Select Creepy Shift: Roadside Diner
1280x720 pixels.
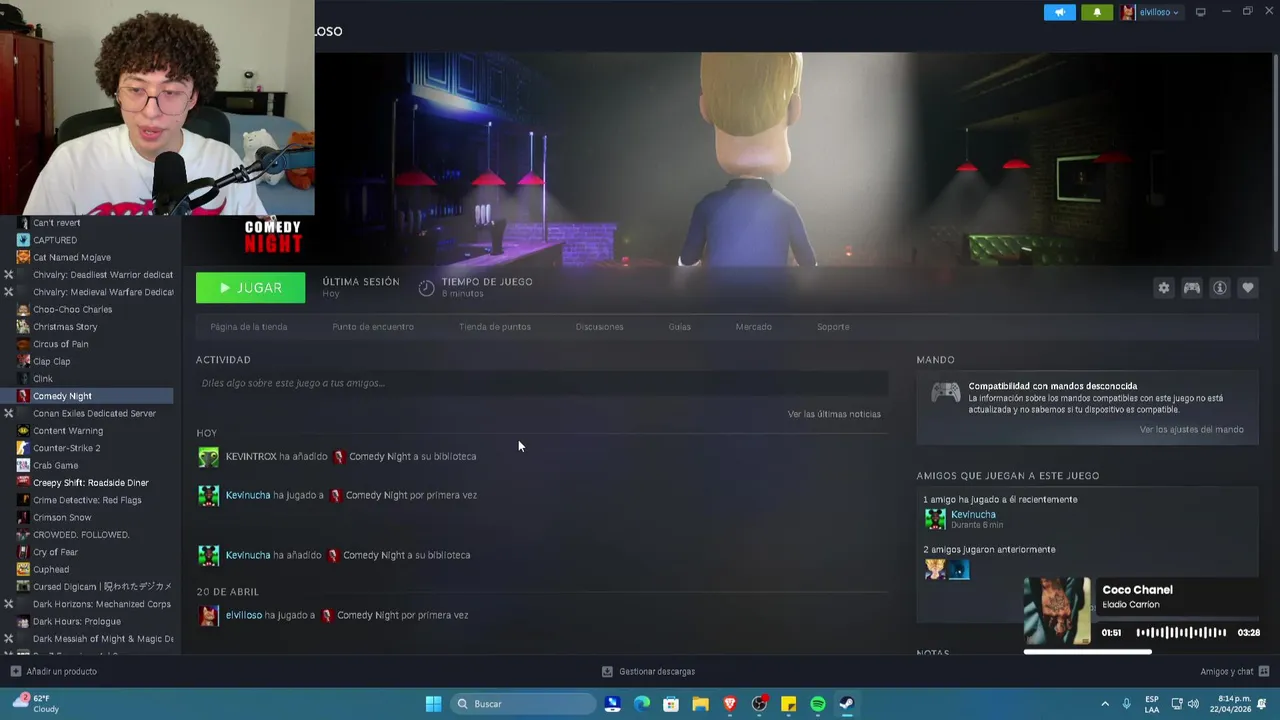point(90,483)
